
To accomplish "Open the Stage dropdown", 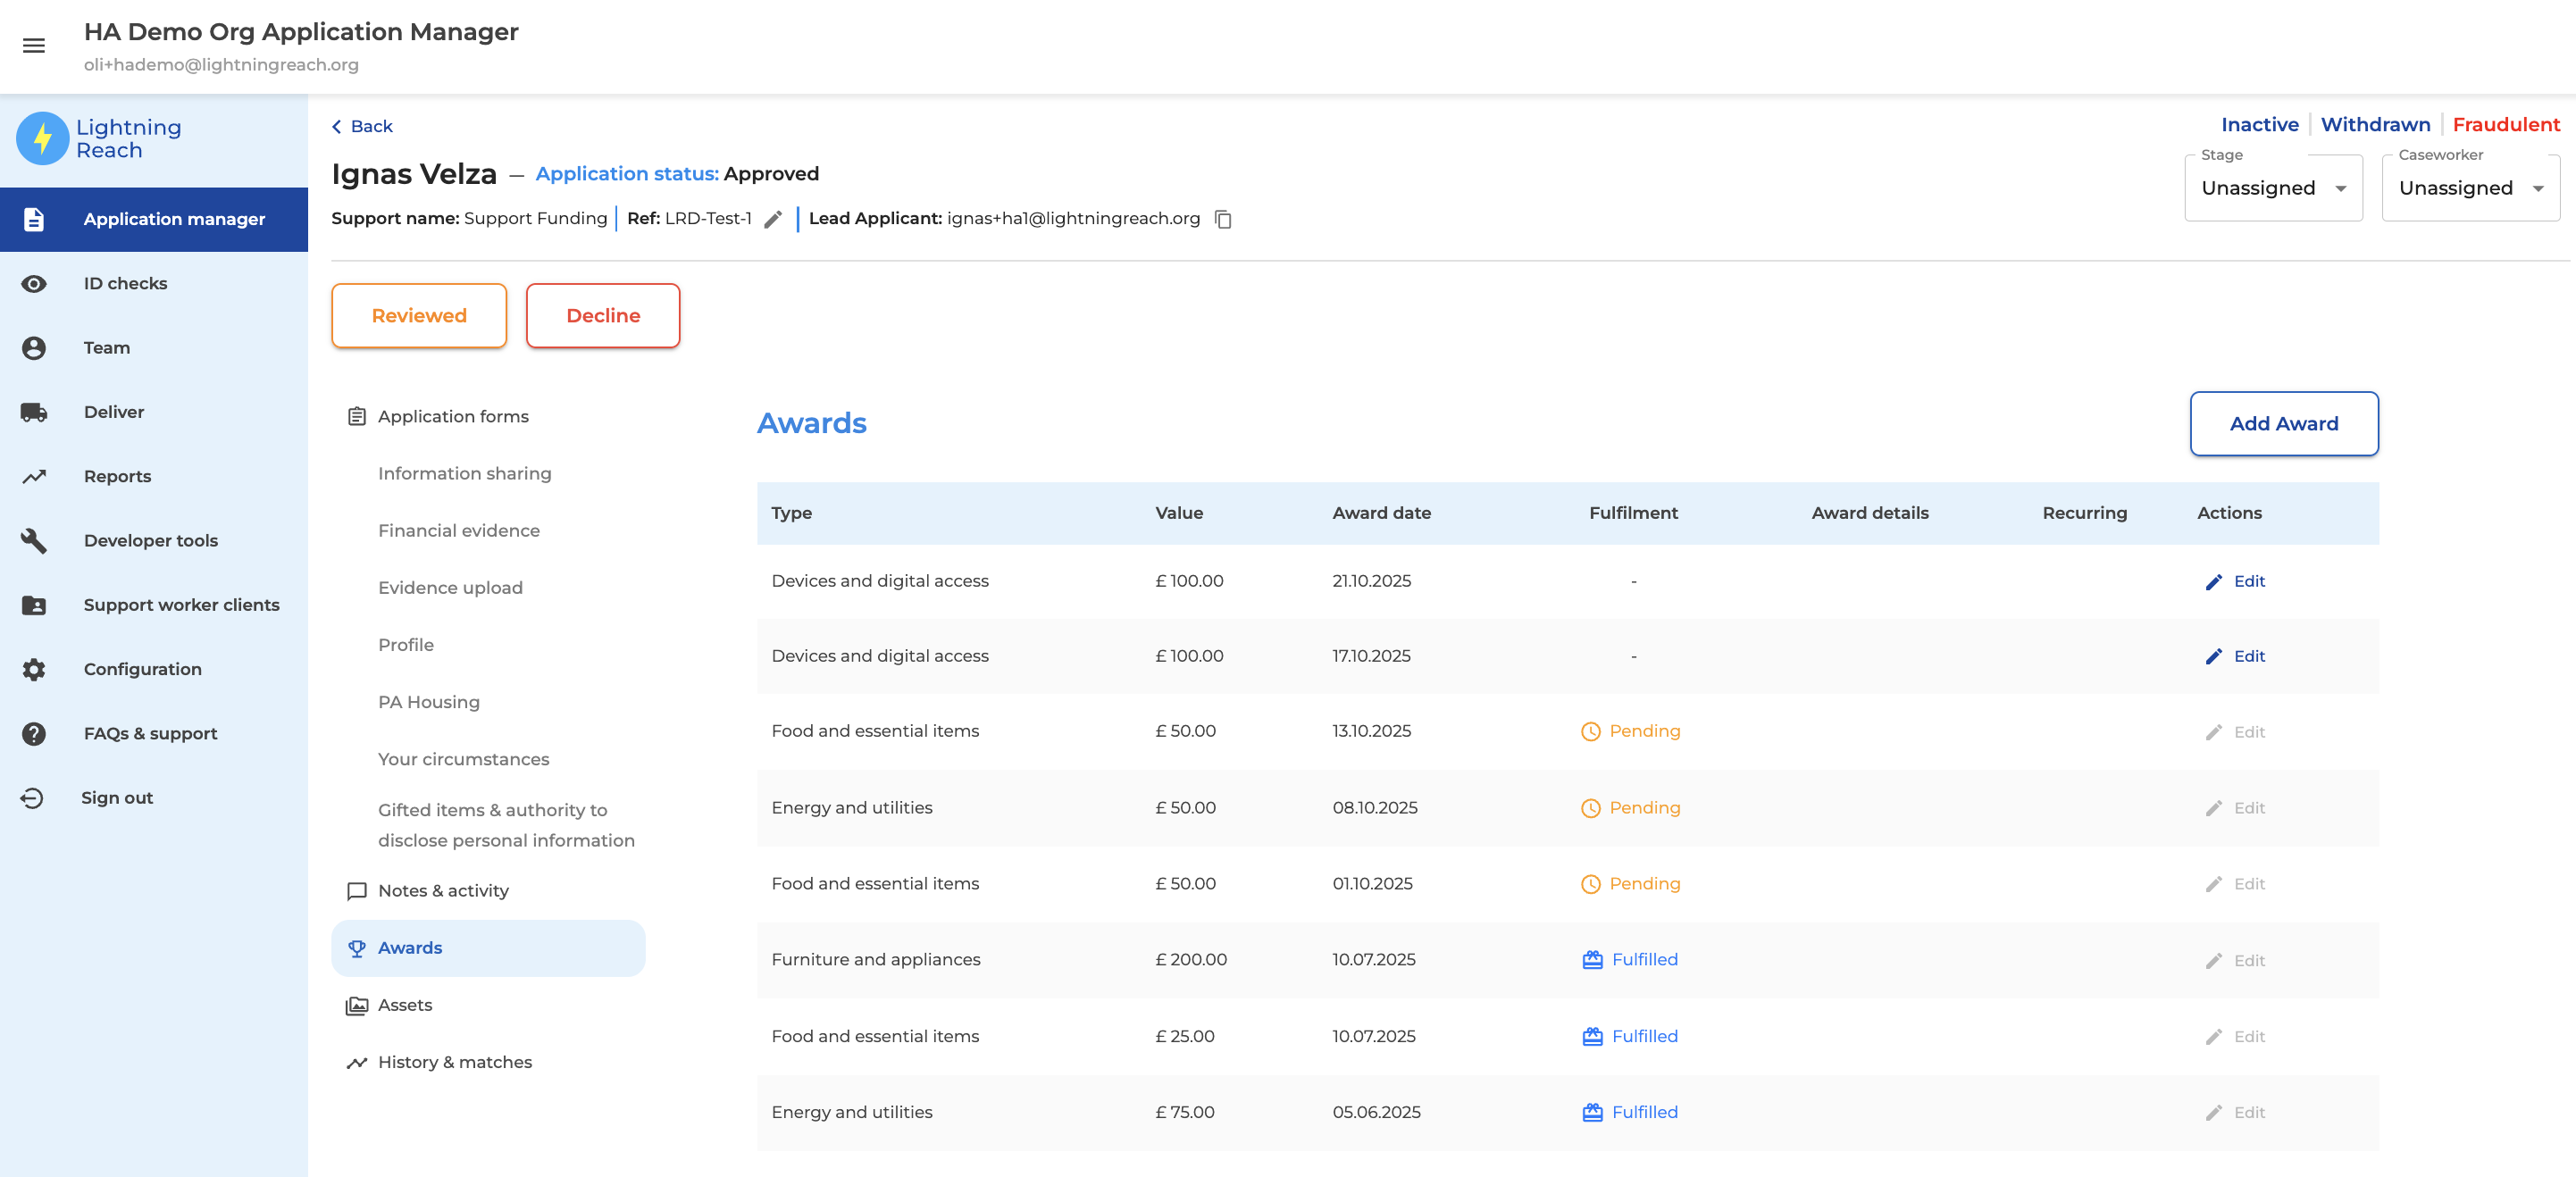I will coord(2272,189).
